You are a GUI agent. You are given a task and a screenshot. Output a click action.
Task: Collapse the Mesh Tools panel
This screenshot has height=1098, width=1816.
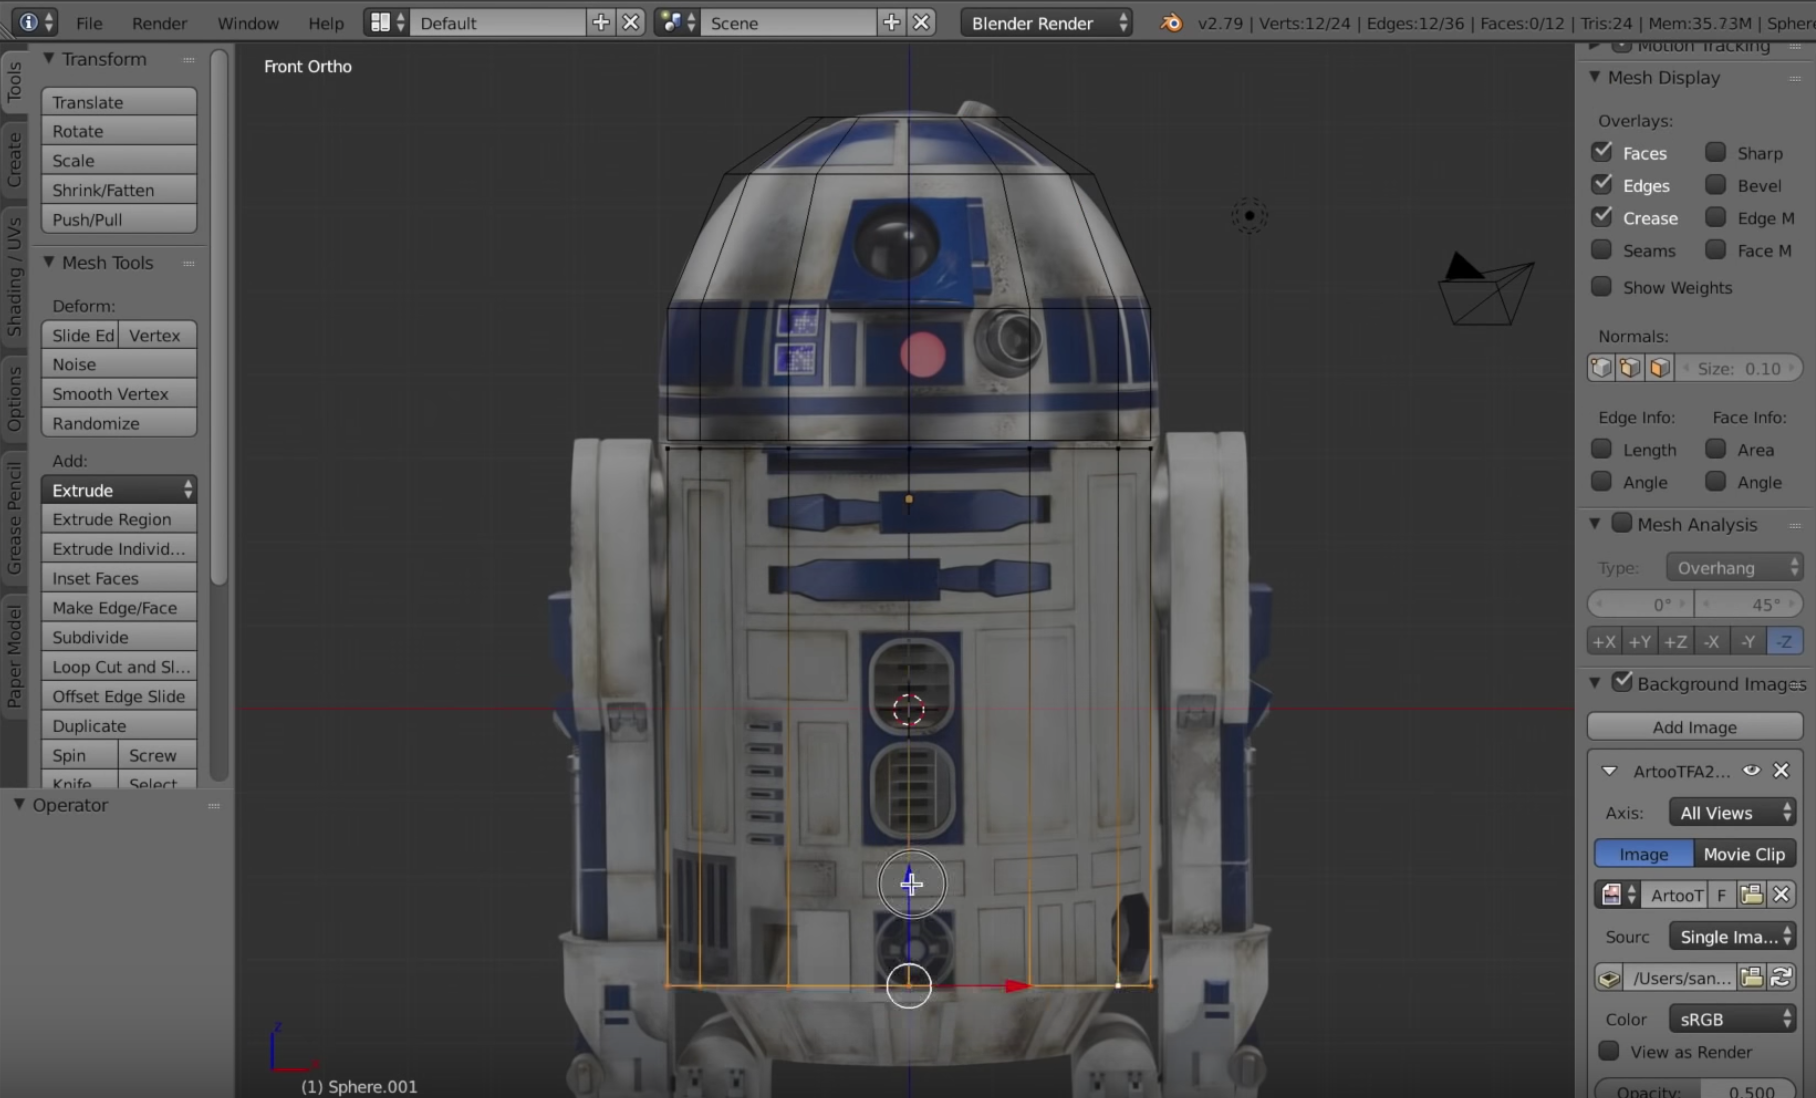point(48,262)
